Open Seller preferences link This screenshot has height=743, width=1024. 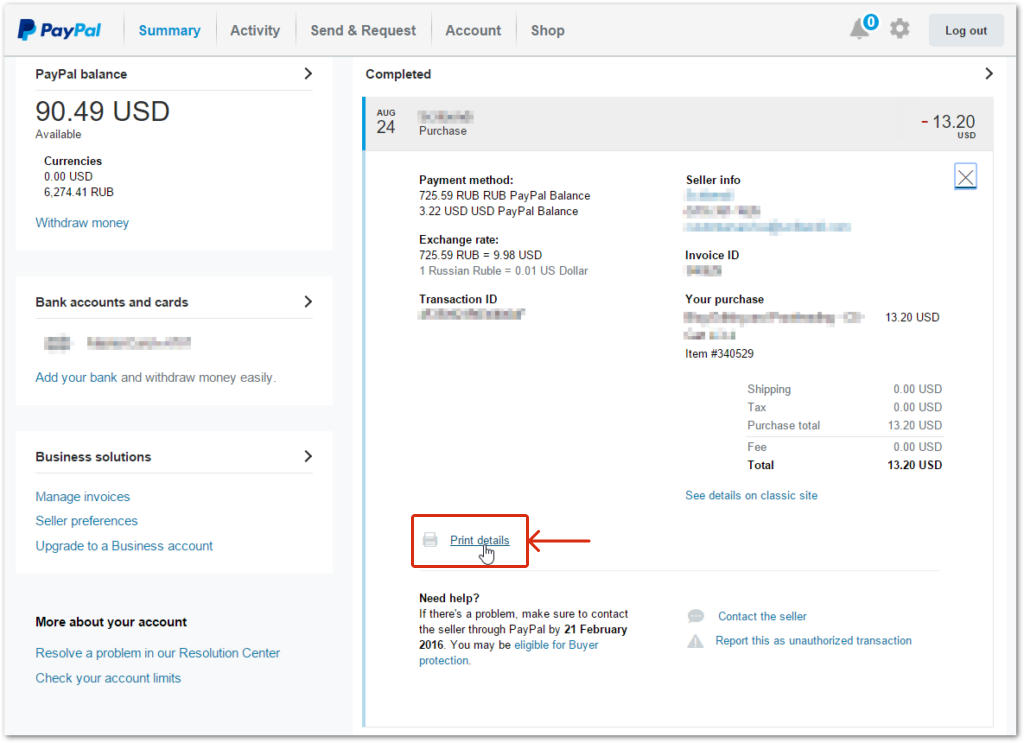pos(87,521)
